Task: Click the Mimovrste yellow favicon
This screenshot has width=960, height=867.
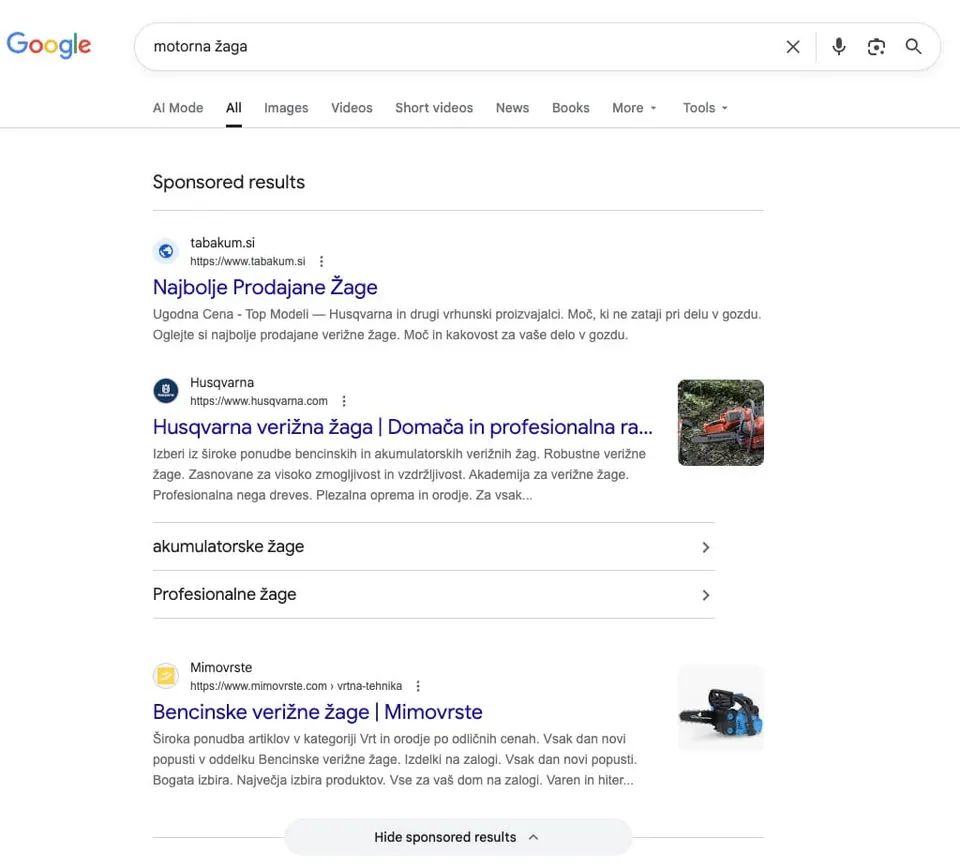Action: [x=166, y=676]
